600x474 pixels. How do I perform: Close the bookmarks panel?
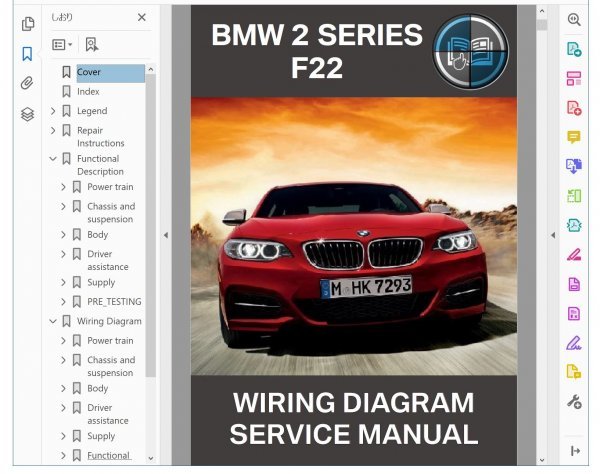click(x=142, y=17)
